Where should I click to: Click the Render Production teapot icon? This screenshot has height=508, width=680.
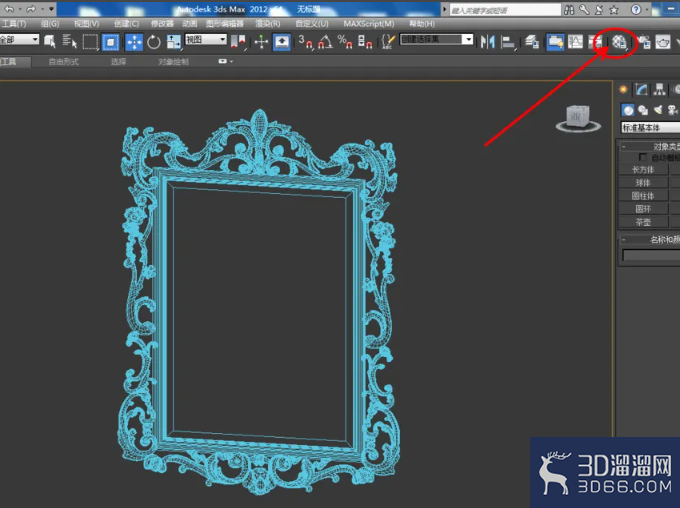tap(663, 42)
